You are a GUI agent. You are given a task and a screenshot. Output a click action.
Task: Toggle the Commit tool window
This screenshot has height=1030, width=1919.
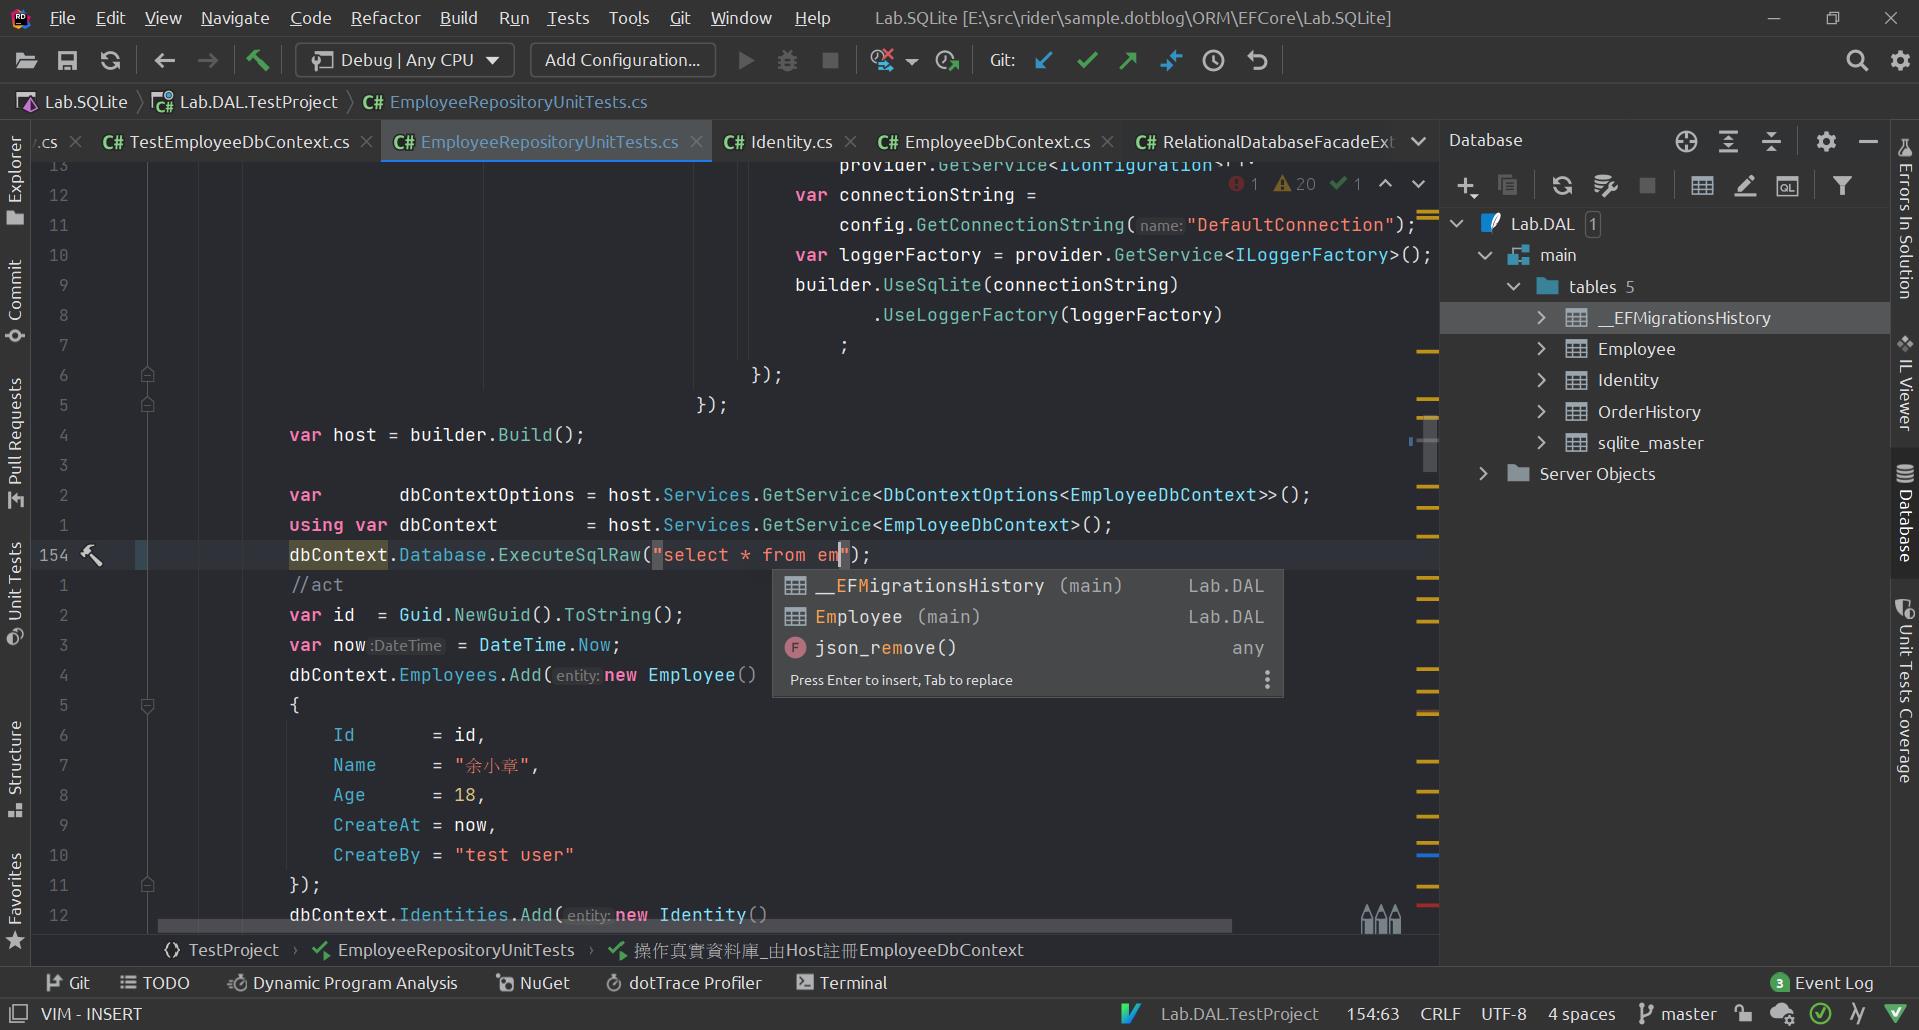[x=15, y=301]
